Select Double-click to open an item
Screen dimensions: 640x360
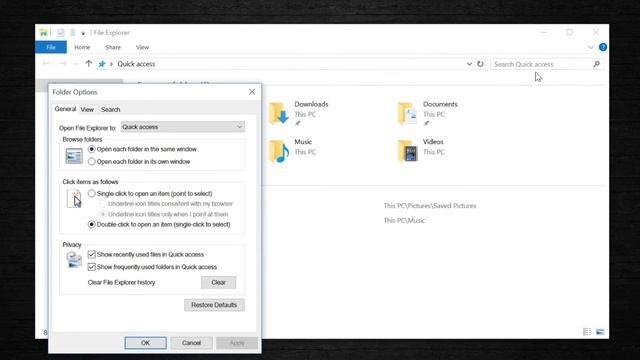tap(92, 224)
